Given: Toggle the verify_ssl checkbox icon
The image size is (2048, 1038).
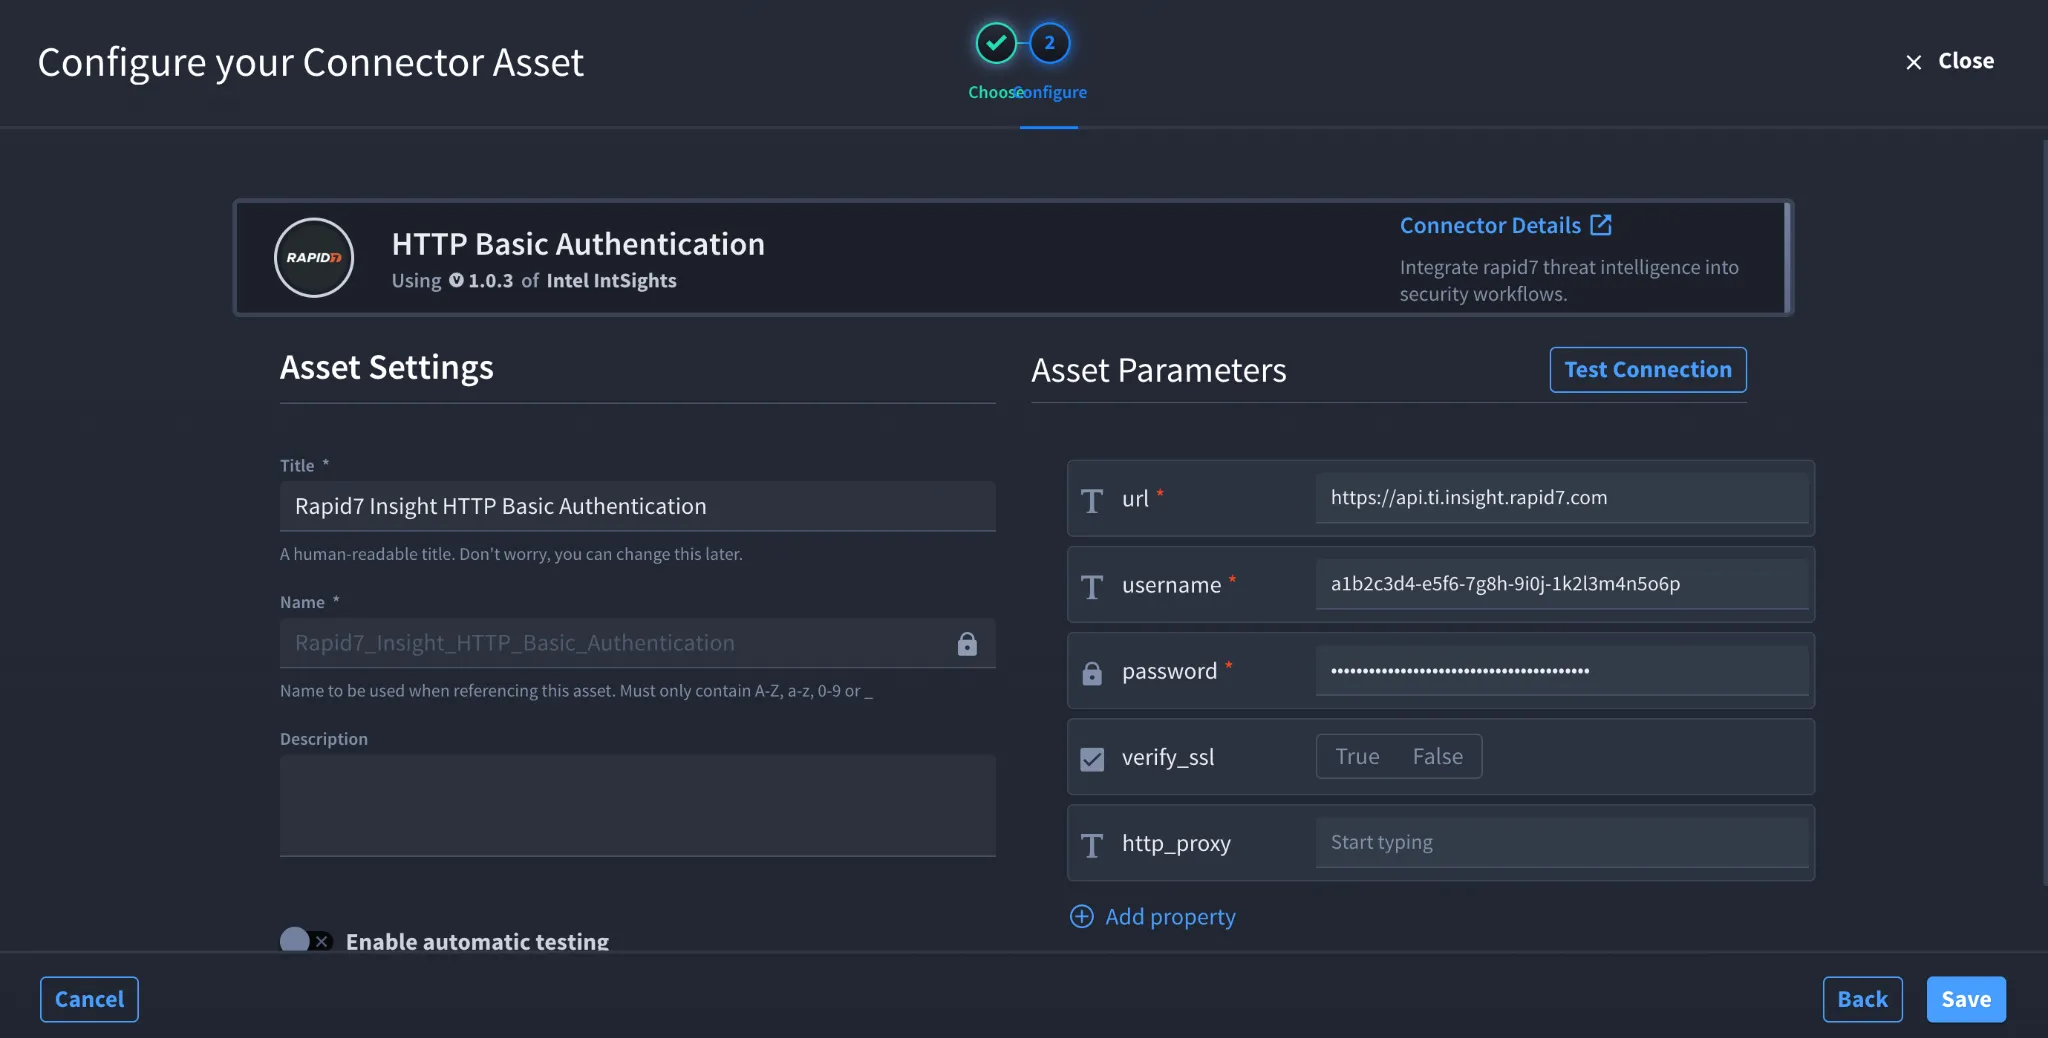Looking at the screenshot, I should tap(1092, 759).
